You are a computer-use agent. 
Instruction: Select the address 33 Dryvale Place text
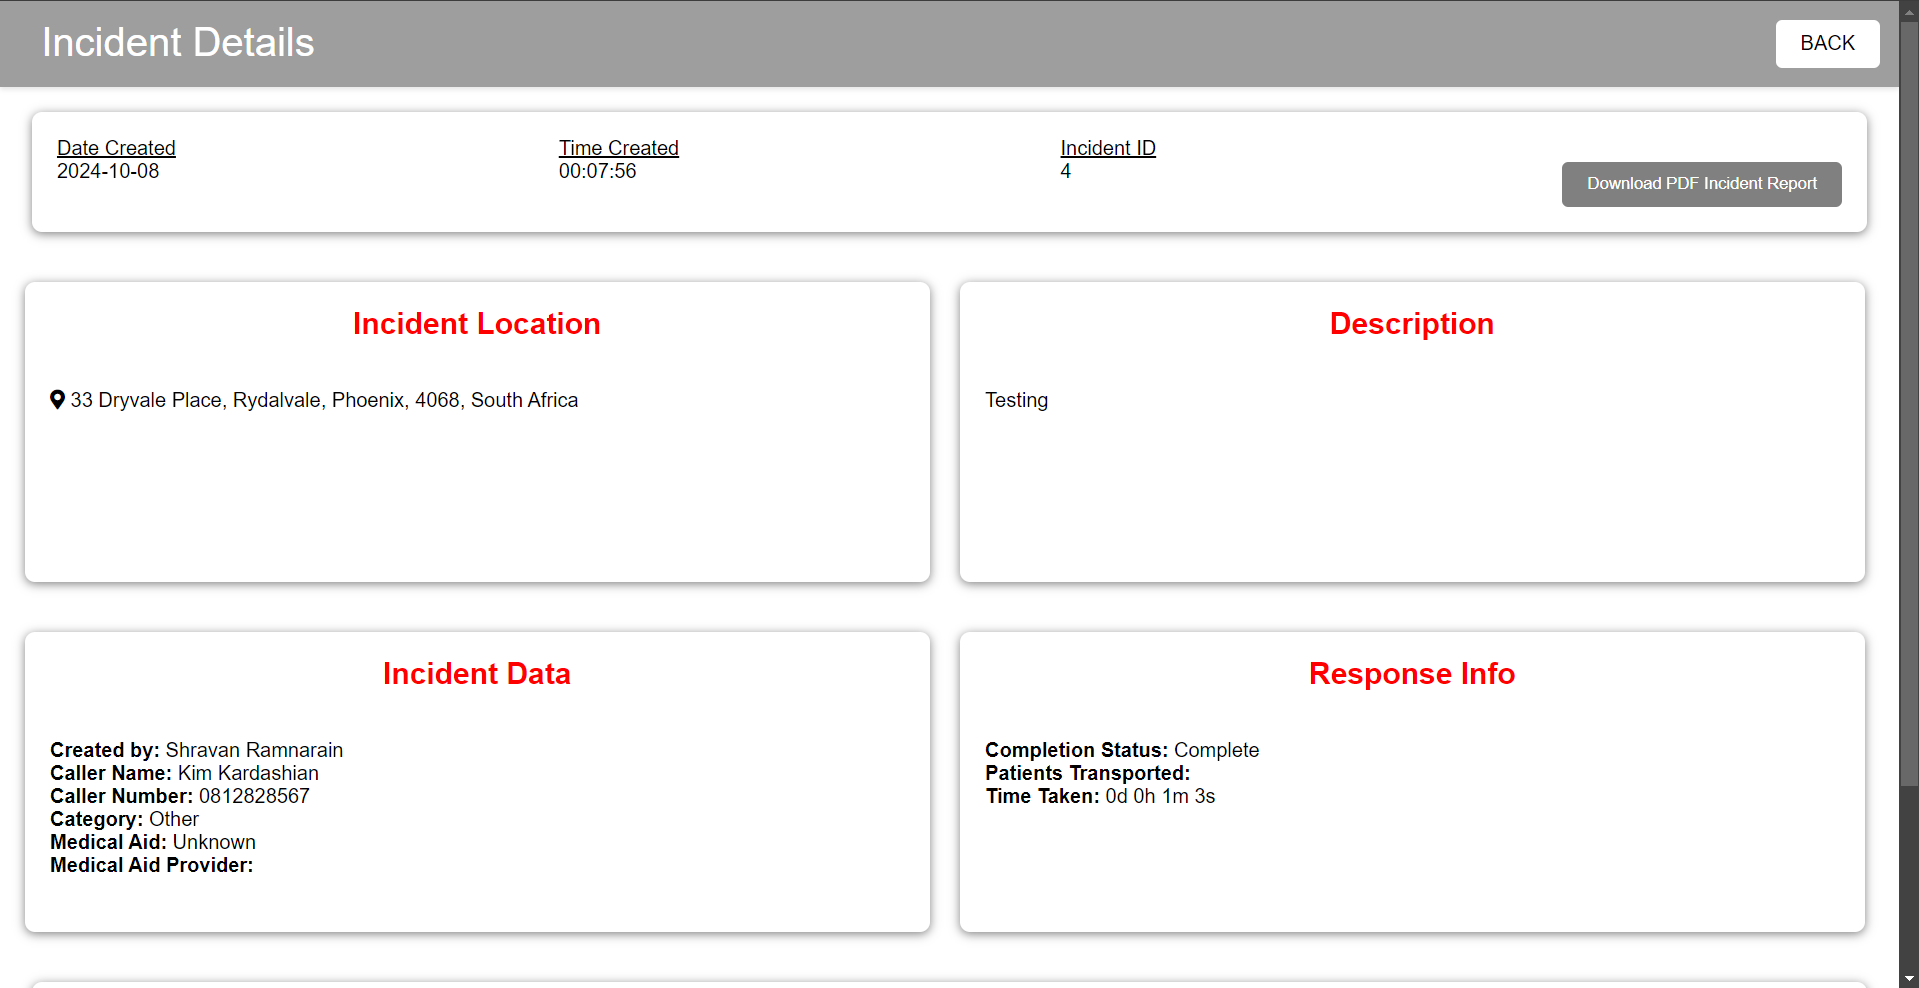pyautogui.click(x=324, y=400)
